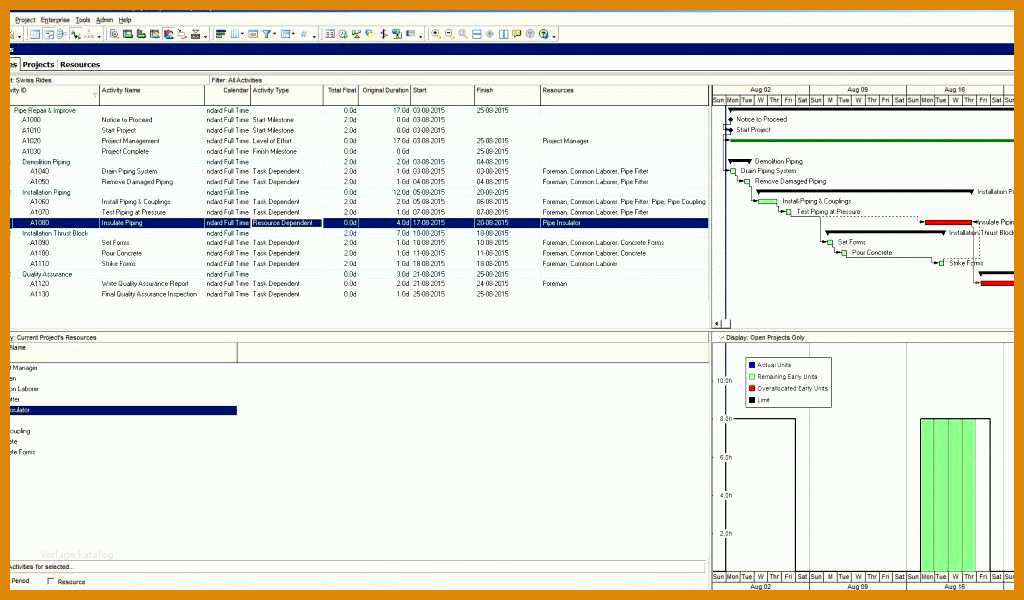Open the Bars formatting icon
1024x600 pixels.
[x=221, y=34]
